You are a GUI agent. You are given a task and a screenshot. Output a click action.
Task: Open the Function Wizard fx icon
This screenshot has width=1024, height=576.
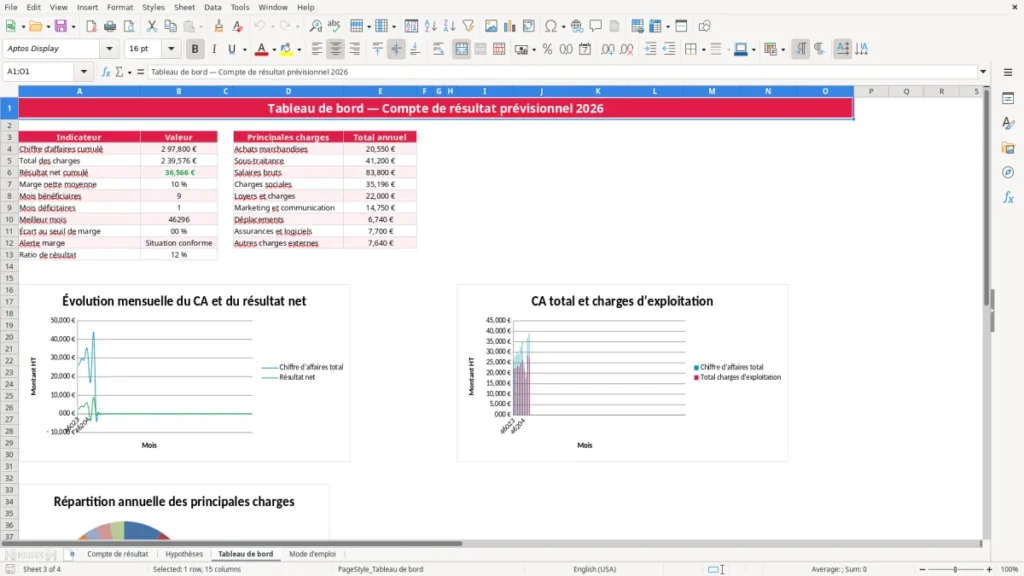tap(106, 72)
